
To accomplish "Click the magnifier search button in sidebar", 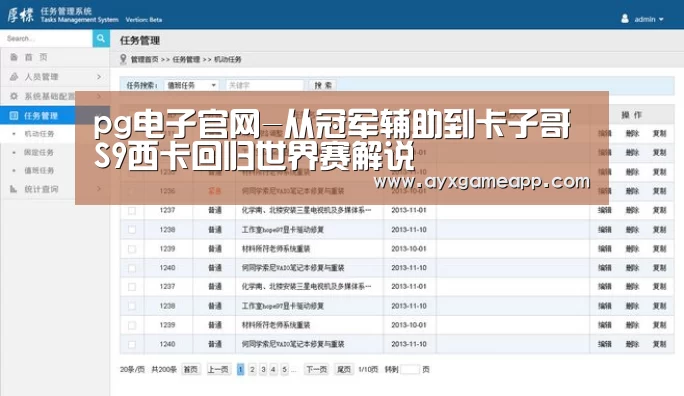I will tap(101, 38).
